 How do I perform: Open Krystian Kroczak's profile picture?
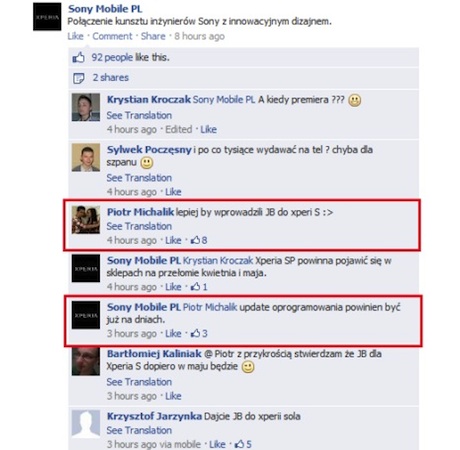86,107
